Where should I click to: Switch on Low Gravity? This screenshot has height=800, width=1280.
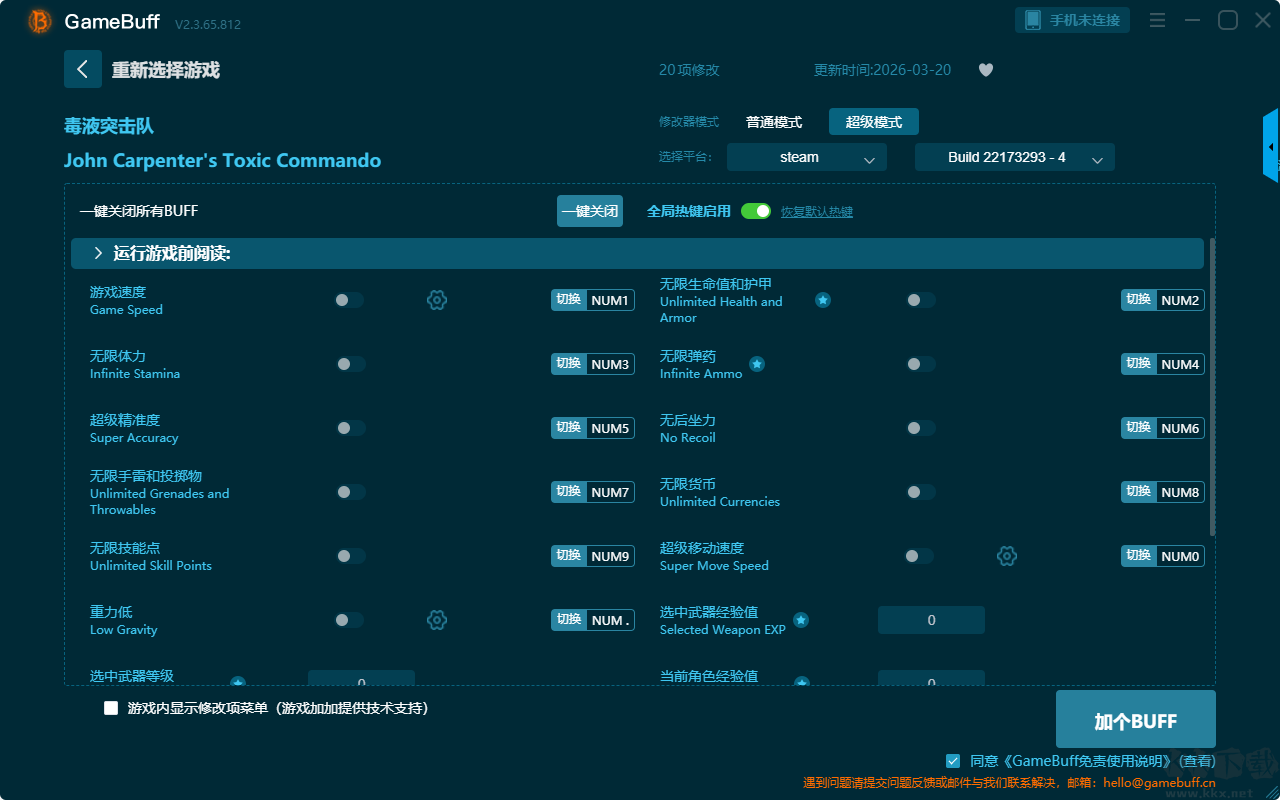click(349, 620)
